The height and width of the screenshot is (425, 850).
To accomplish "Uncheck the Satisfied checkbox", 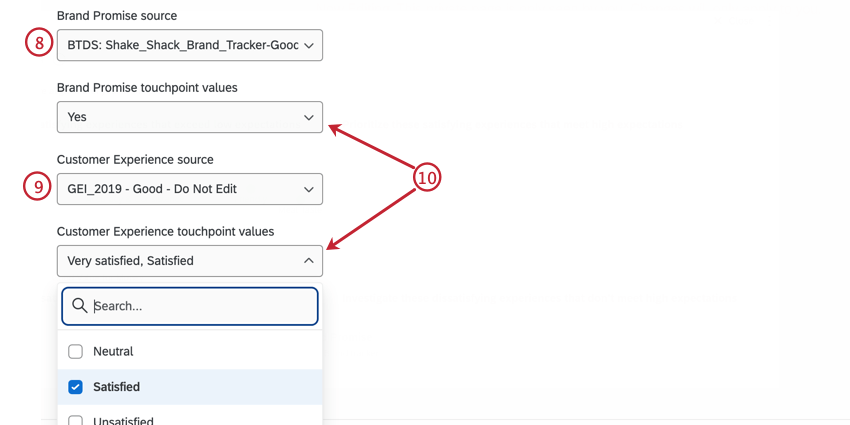I will [75, 387].
